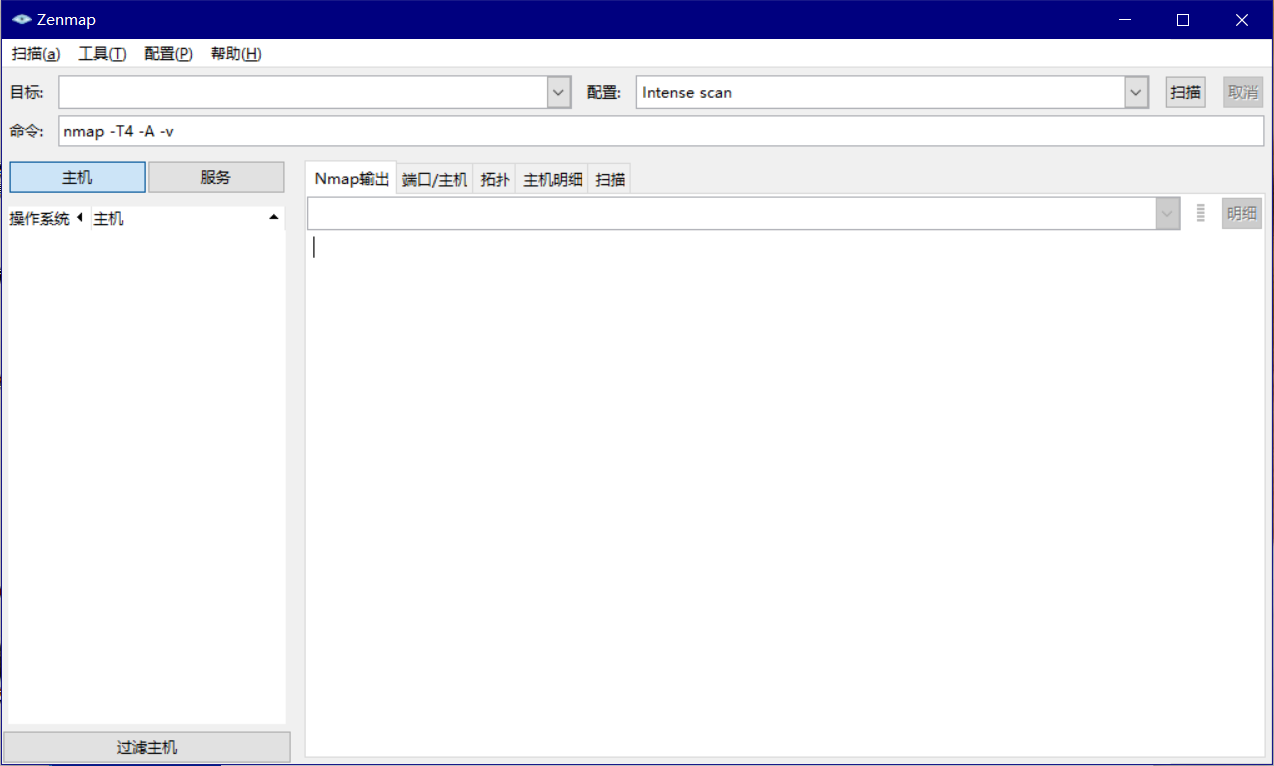Open the 工具 menu
This screenshot has height=766, width=1274.
[x=102, y=54]
